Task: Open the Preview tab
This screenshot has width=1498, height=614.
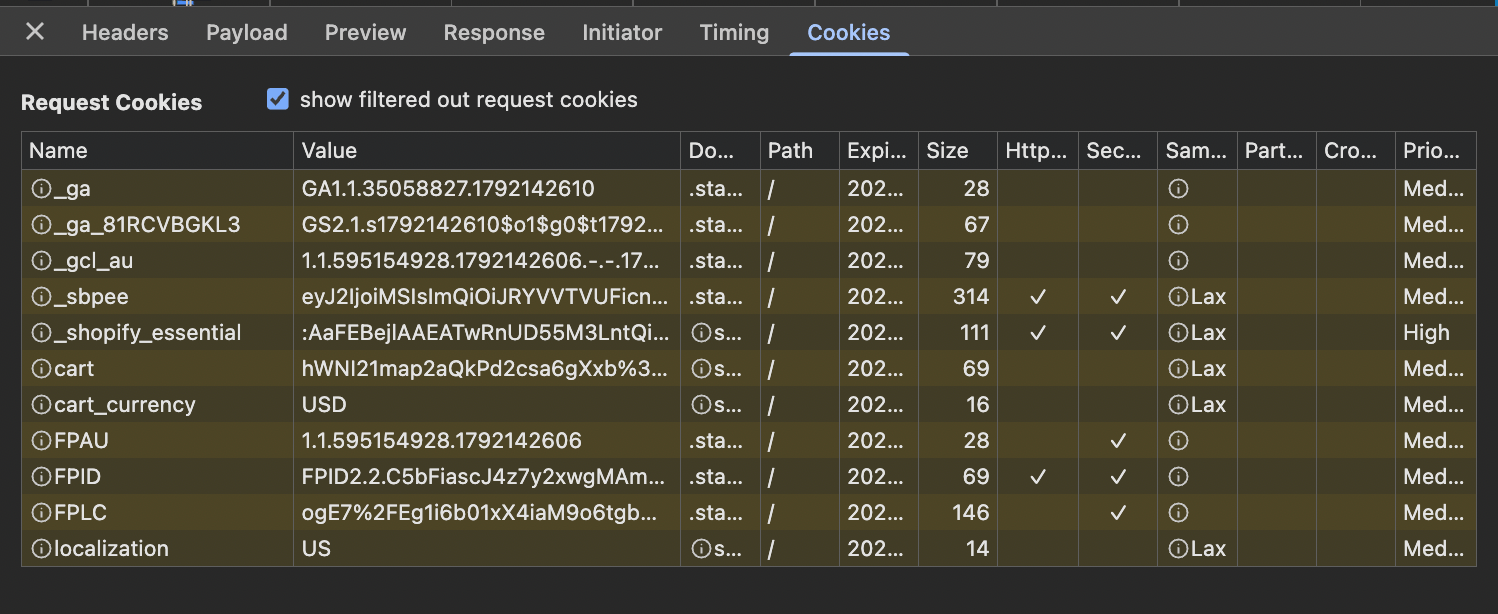Action: click(x=366, y=32)
